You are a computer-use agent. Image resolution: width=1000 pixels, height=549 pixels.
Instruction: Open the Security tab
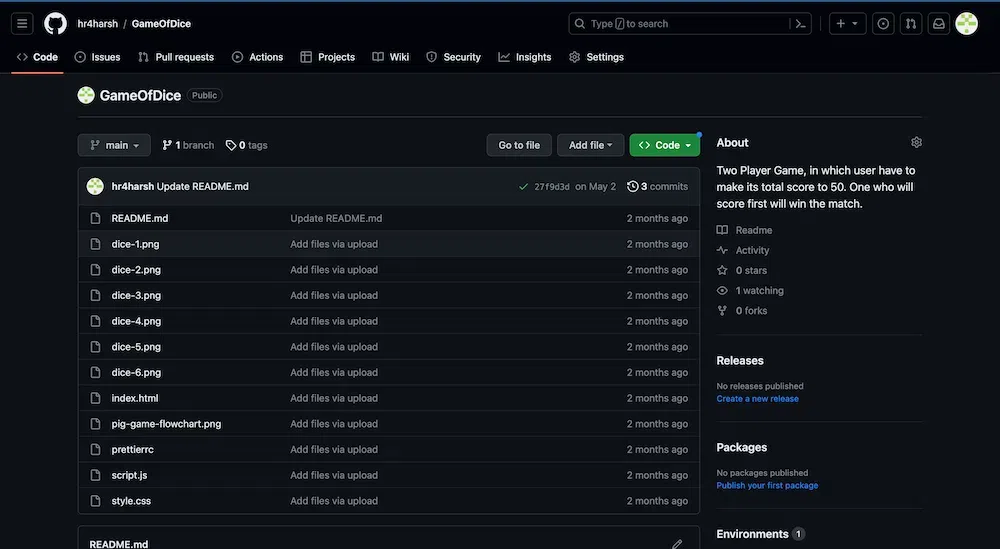(453, 57)
